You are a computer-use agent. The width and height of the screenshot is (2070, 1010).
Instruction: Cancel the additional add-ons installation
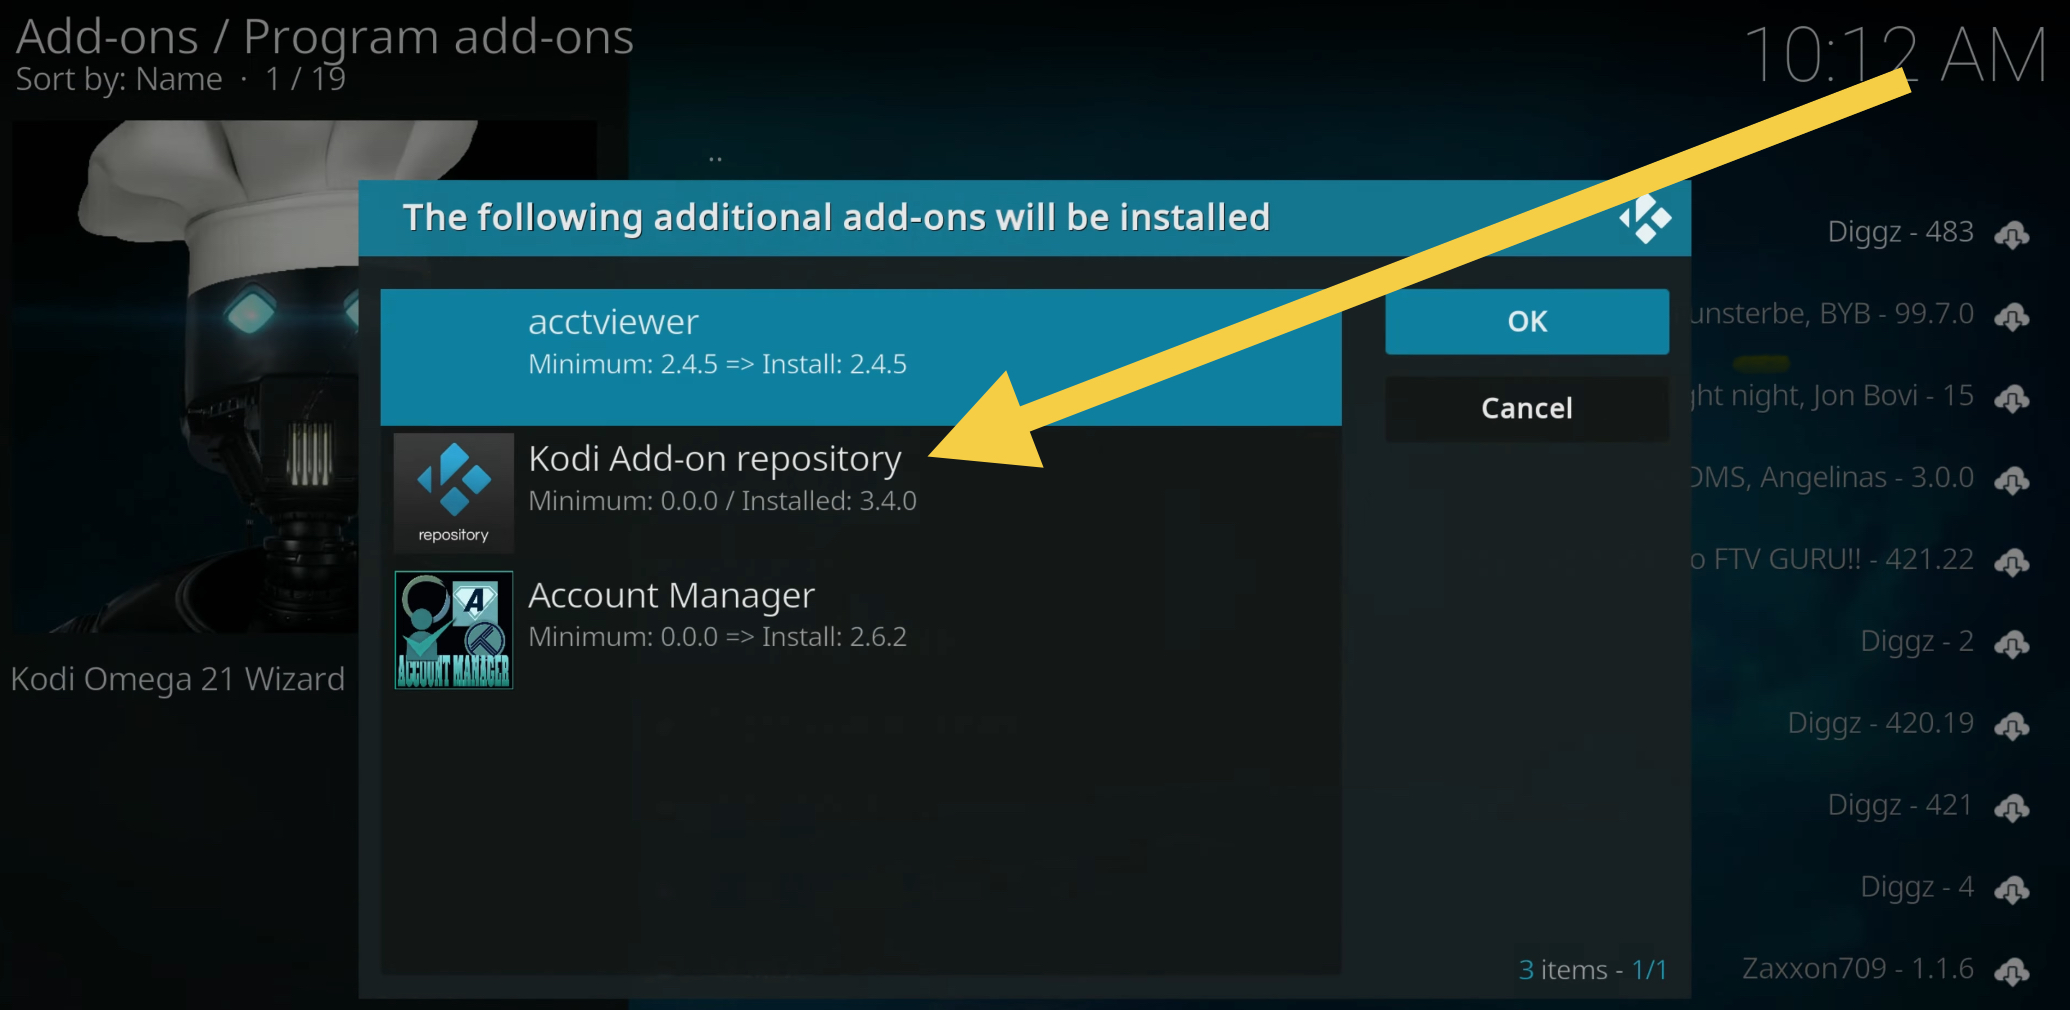tap(1526, 408)
